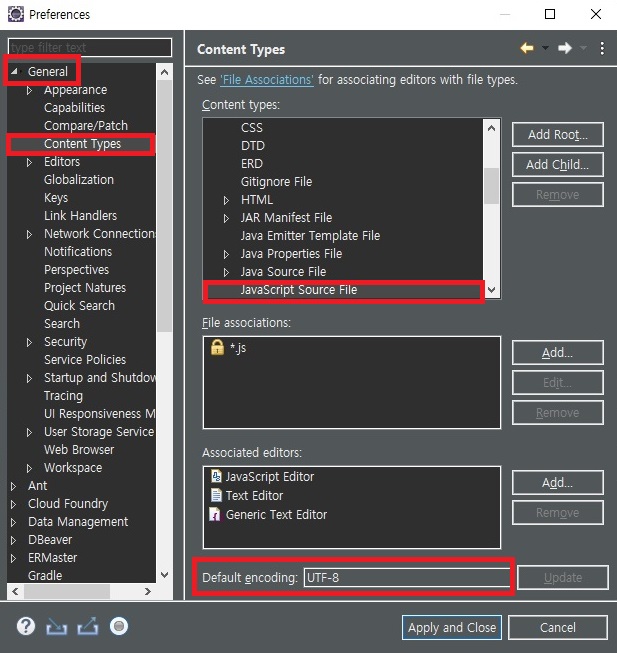Click the Add Root... button
The height and width of the screenshot is (653, 617).
pos(557,135)
